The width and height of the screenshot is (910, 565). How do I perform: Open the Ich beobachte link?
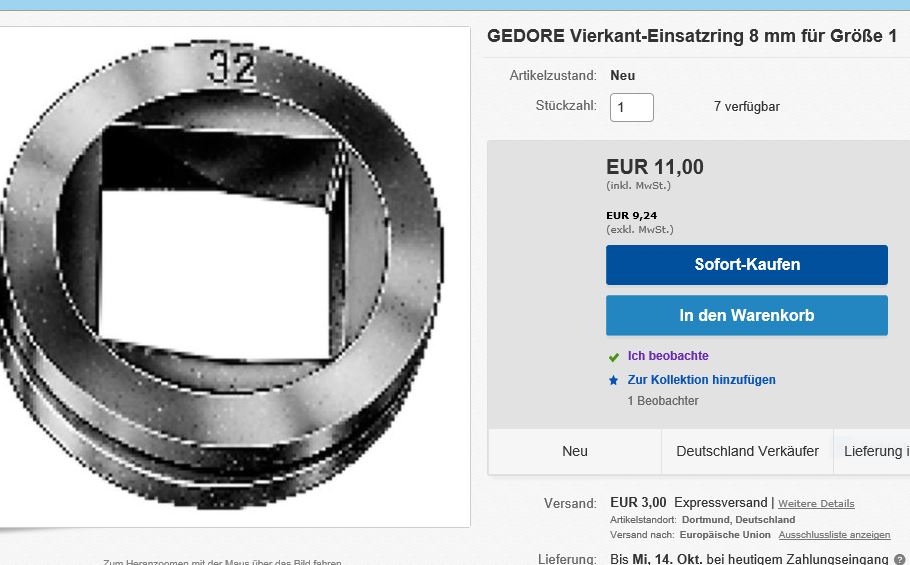point(667,356)
